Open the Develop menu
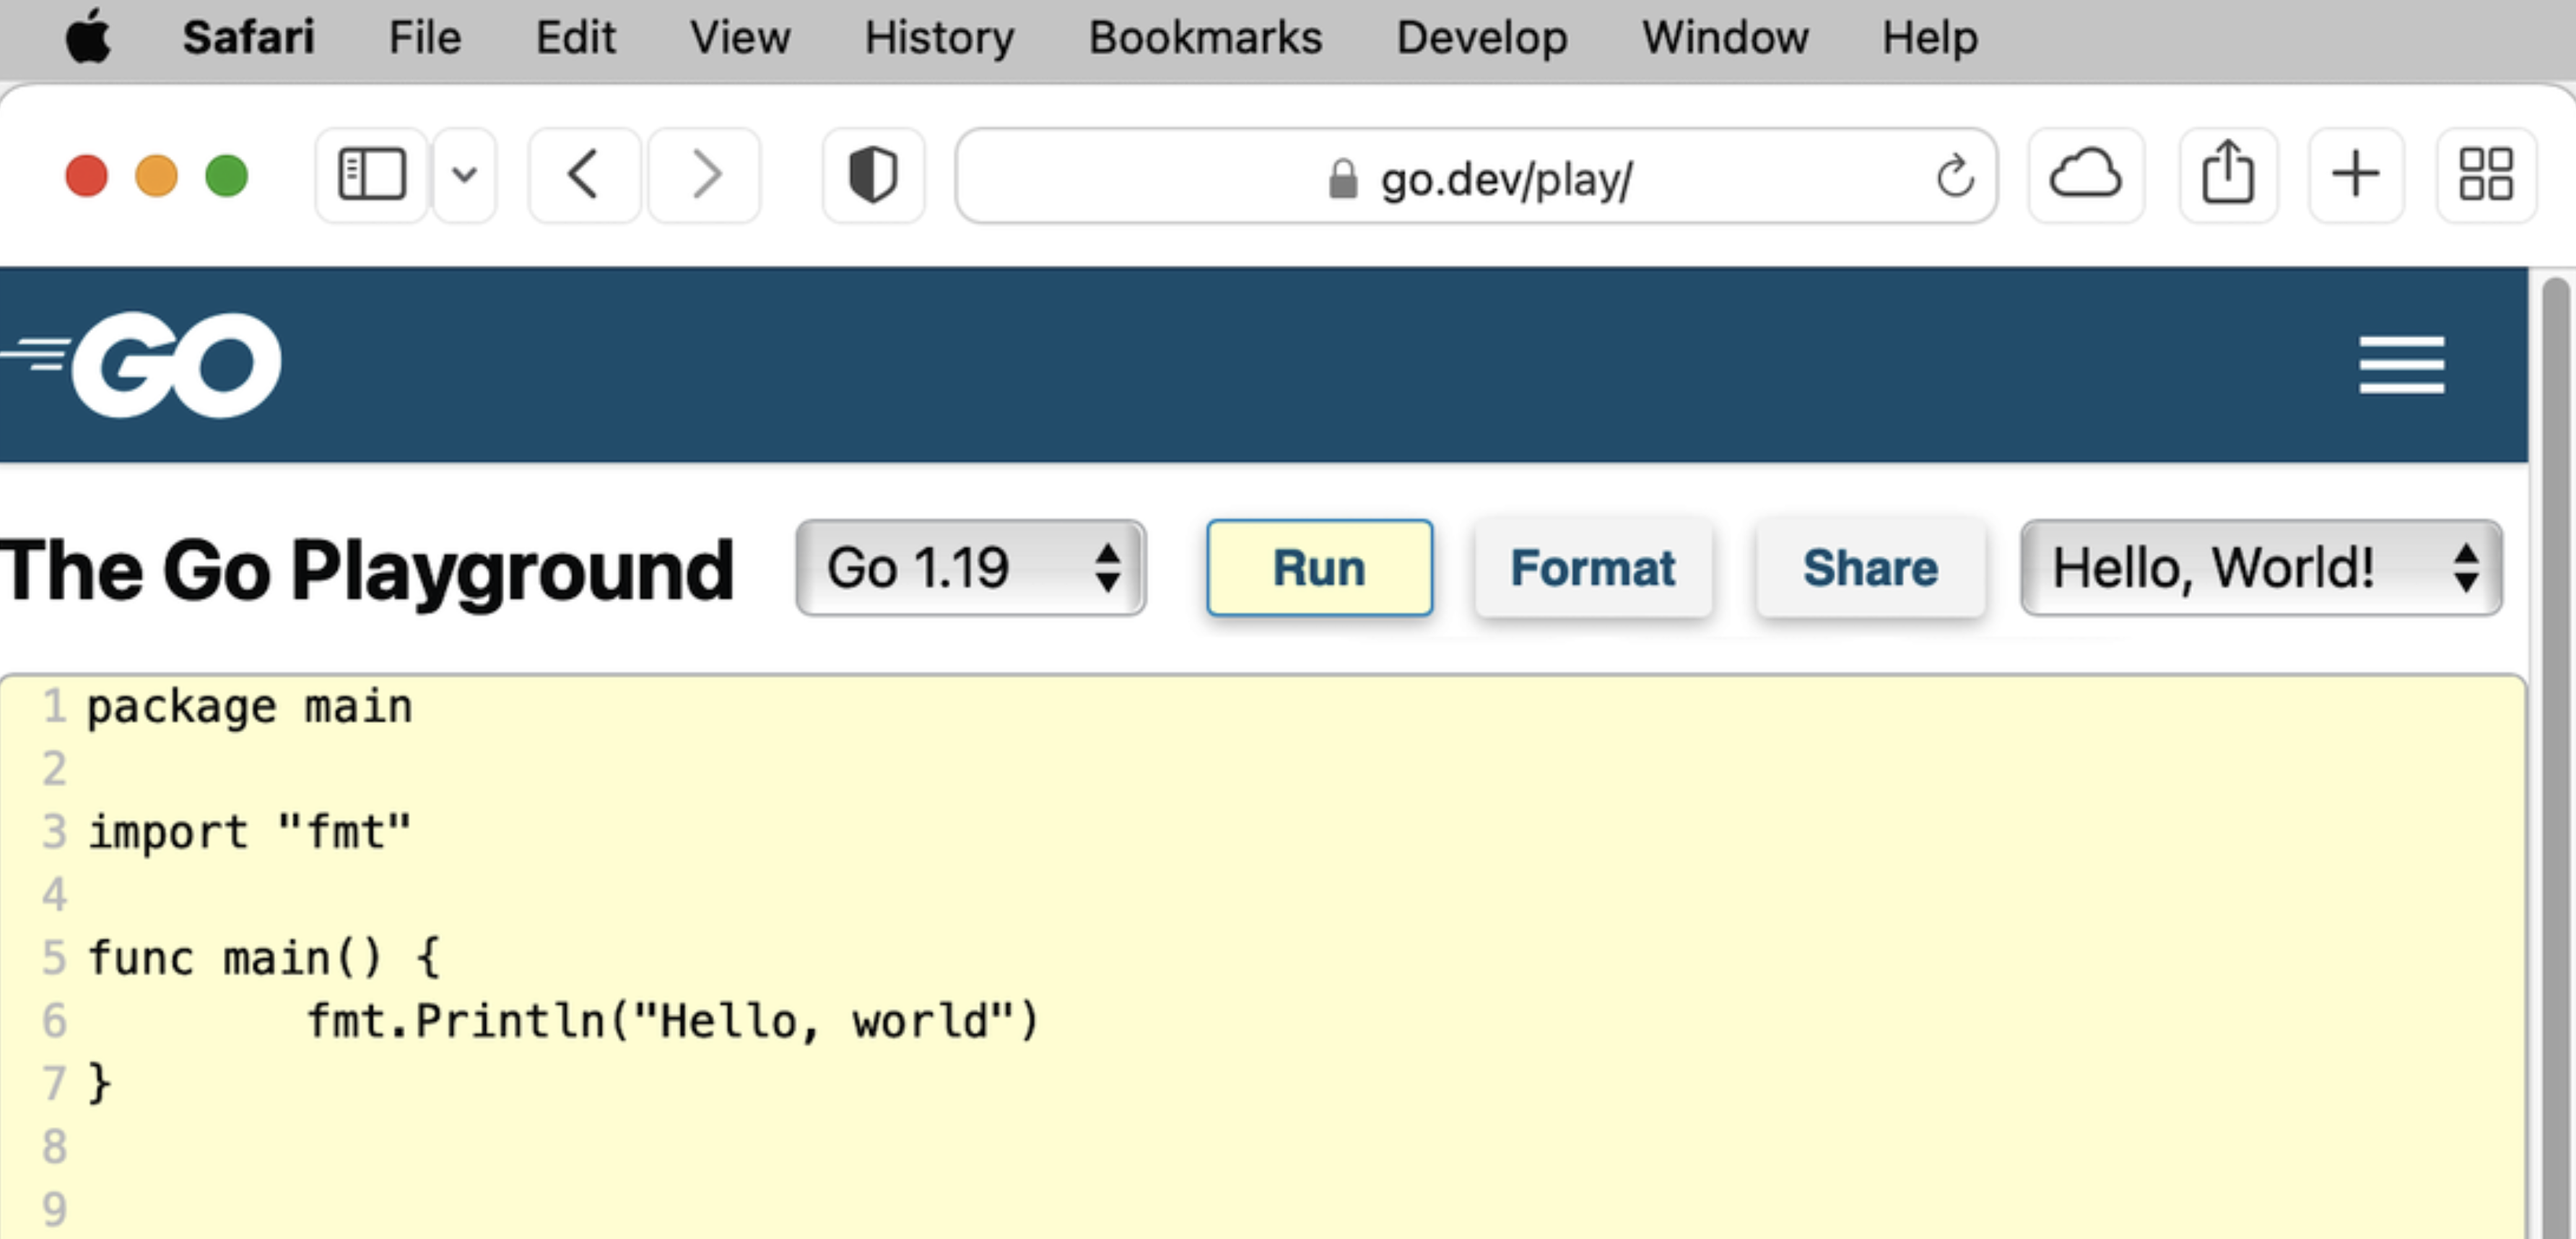 [x=1481, y=37]
